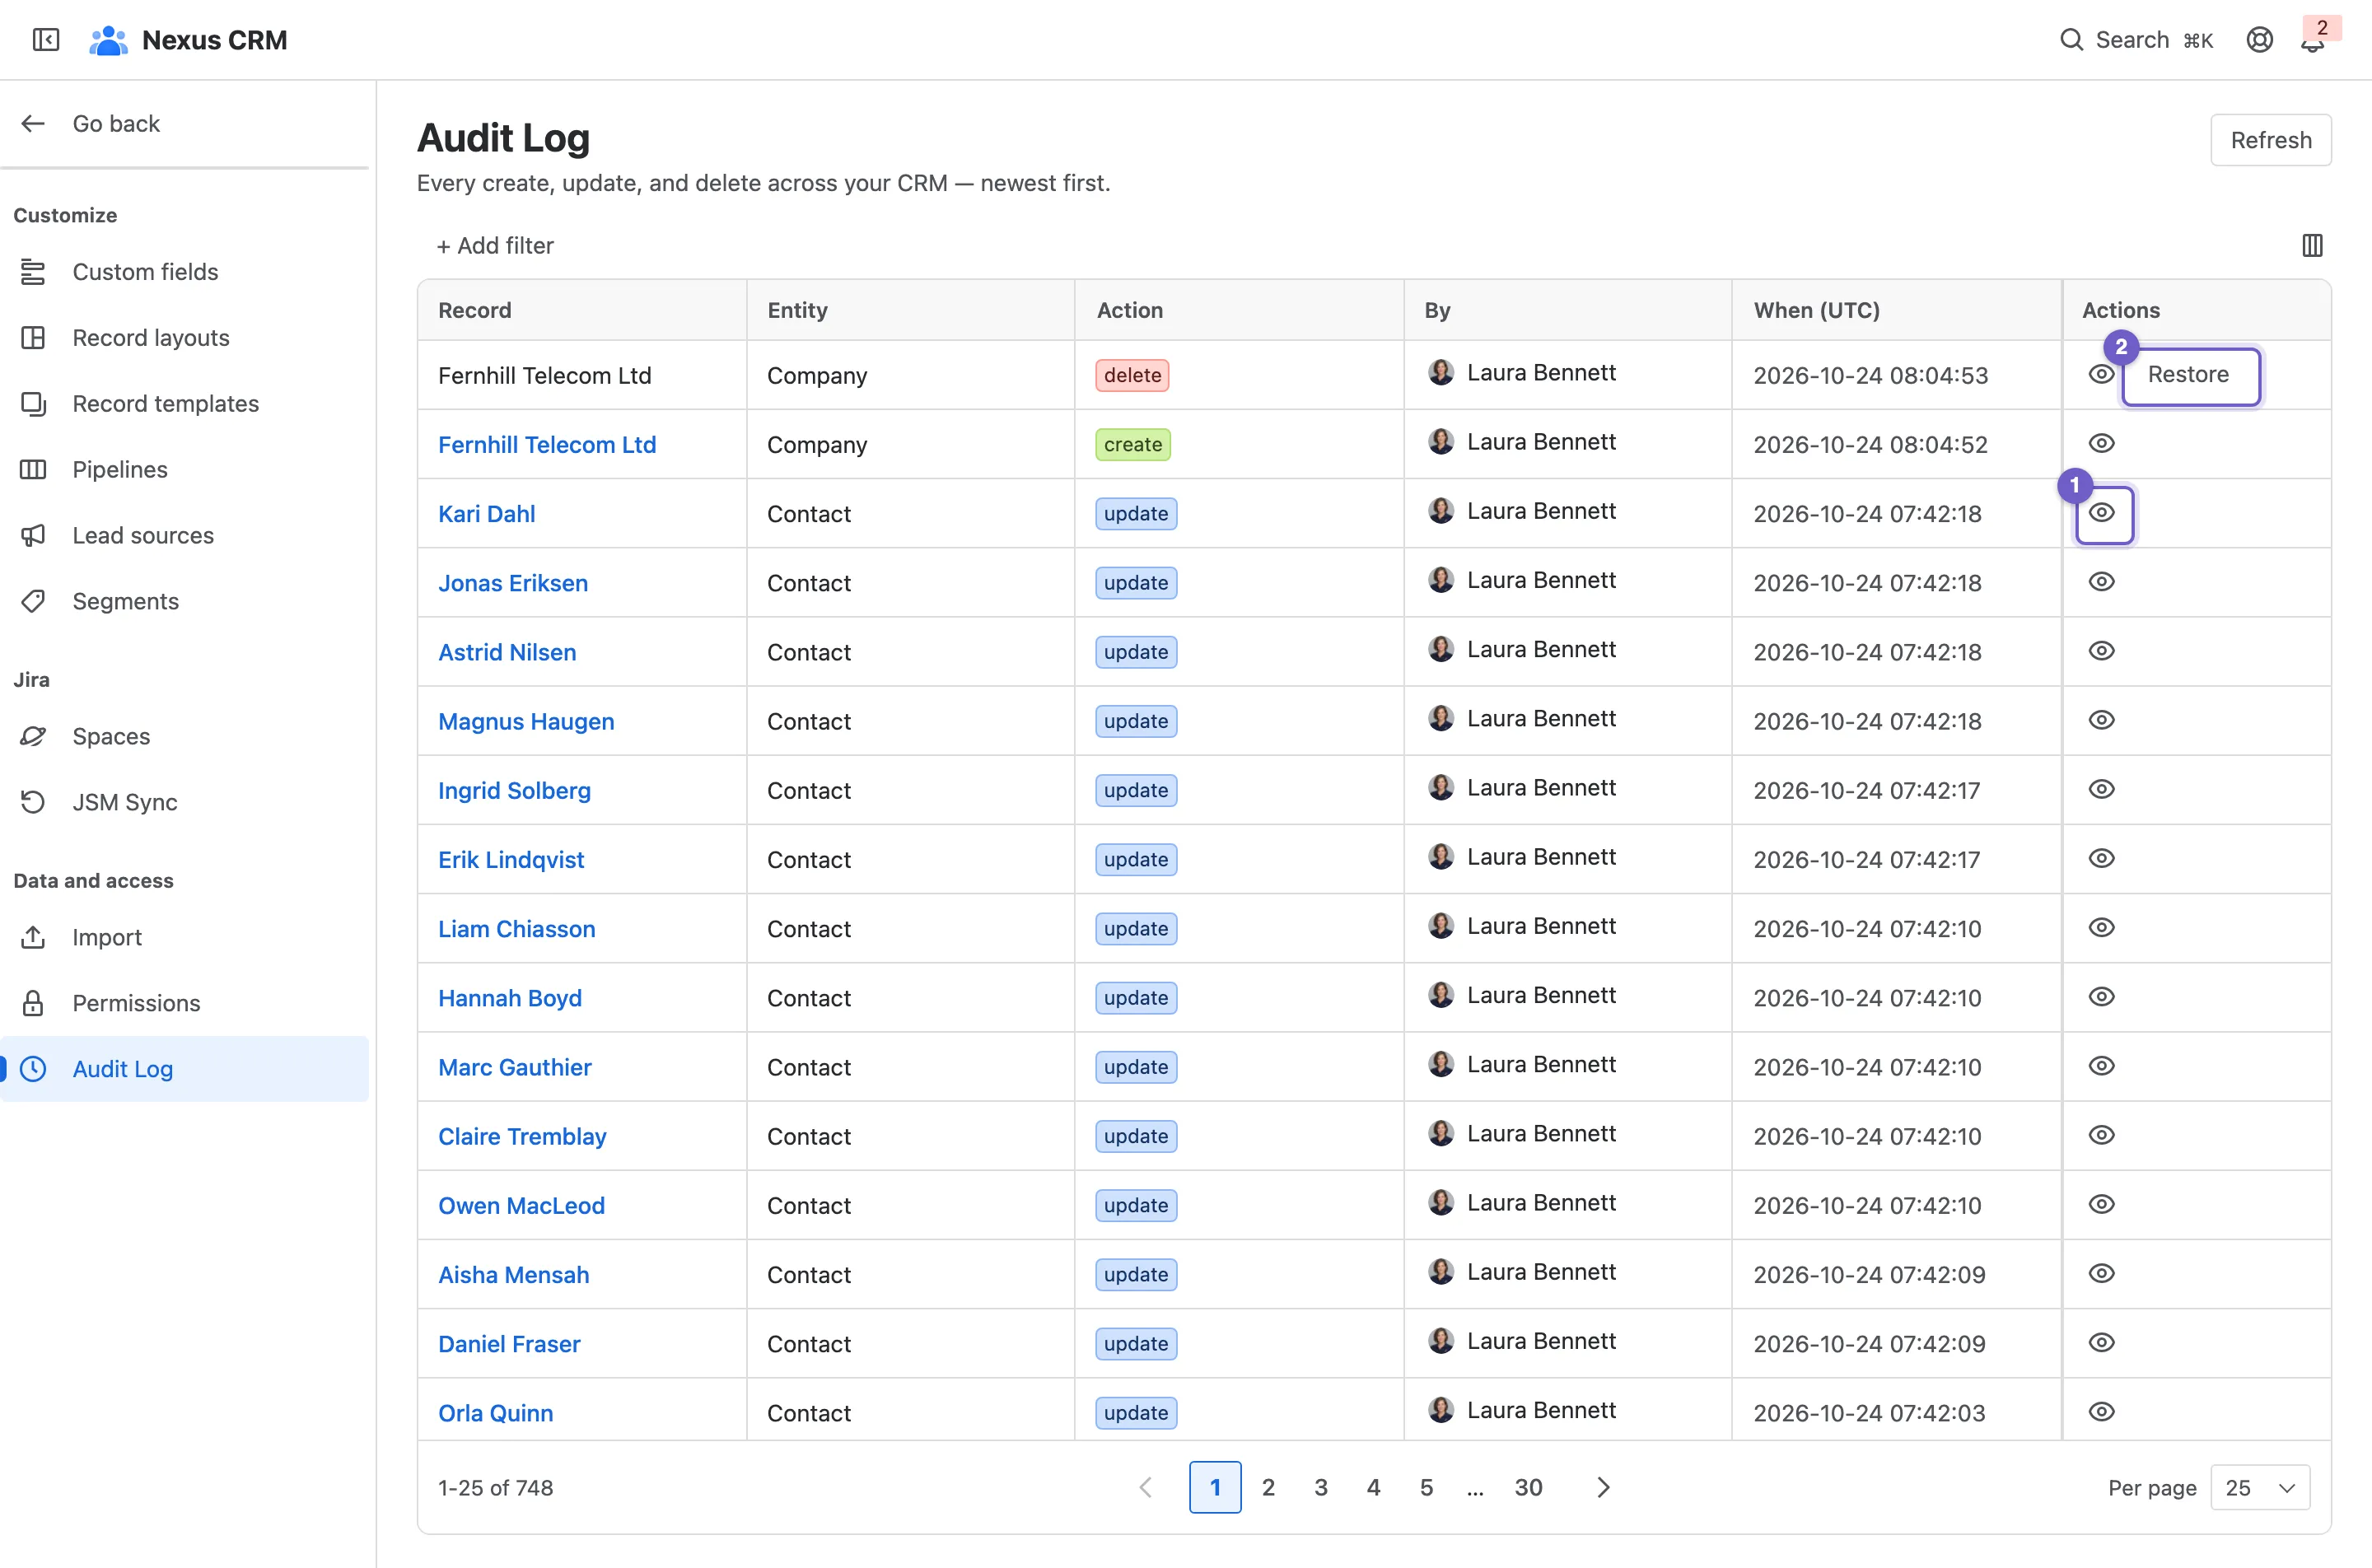Click Restore for Fernhill Telecom

pos(2190,375)
